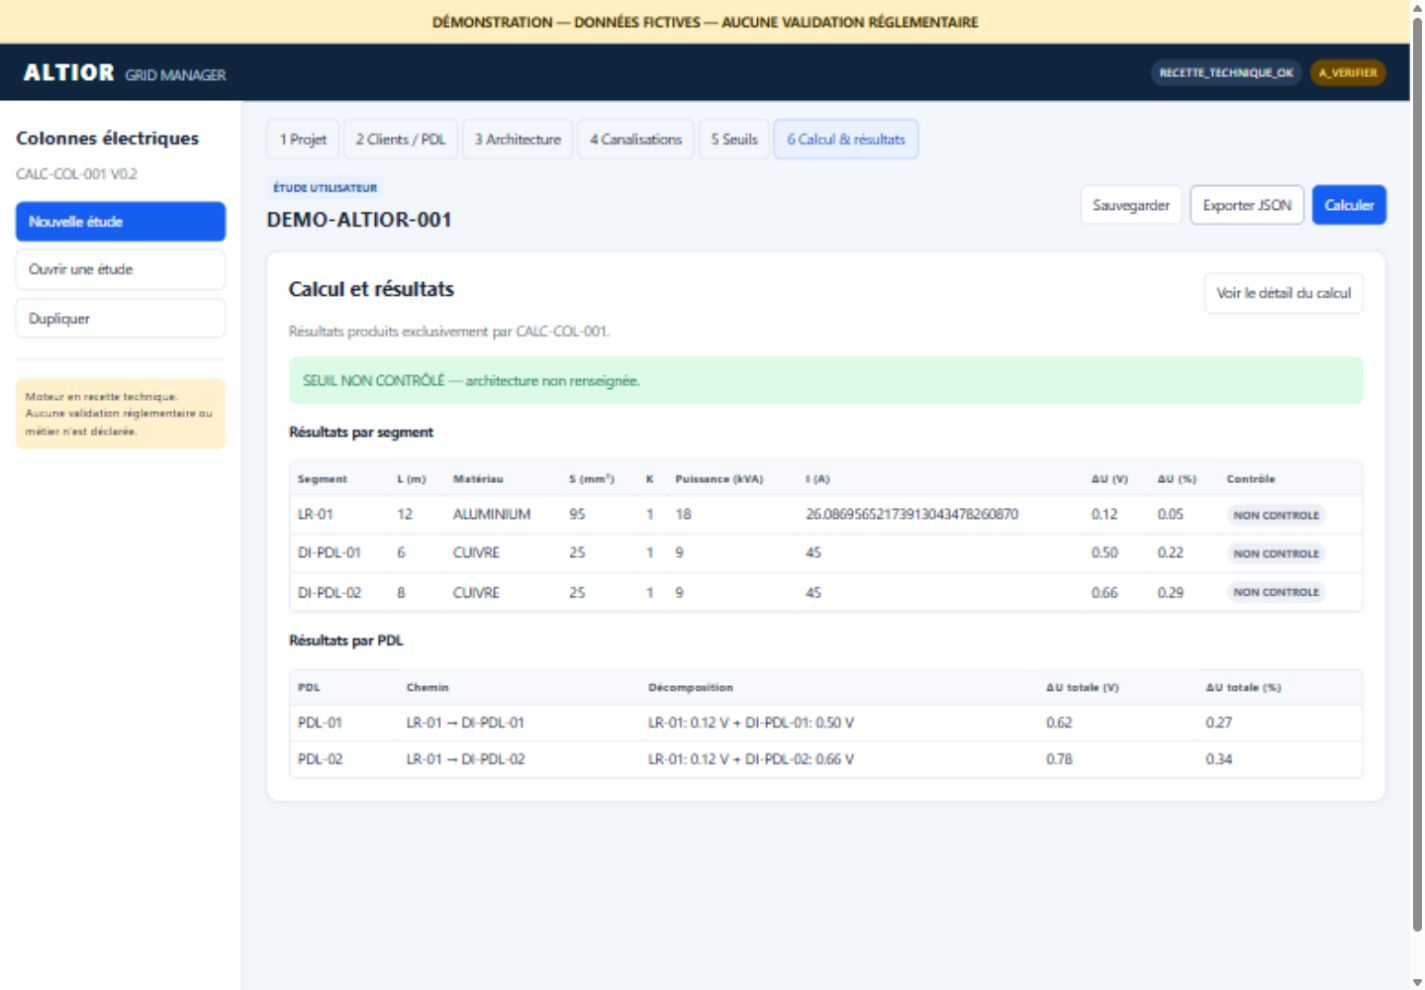Viewport: 1425px width, 990px height.
Task: Run the Calculer button
Action: click(x=1349, y=205)
